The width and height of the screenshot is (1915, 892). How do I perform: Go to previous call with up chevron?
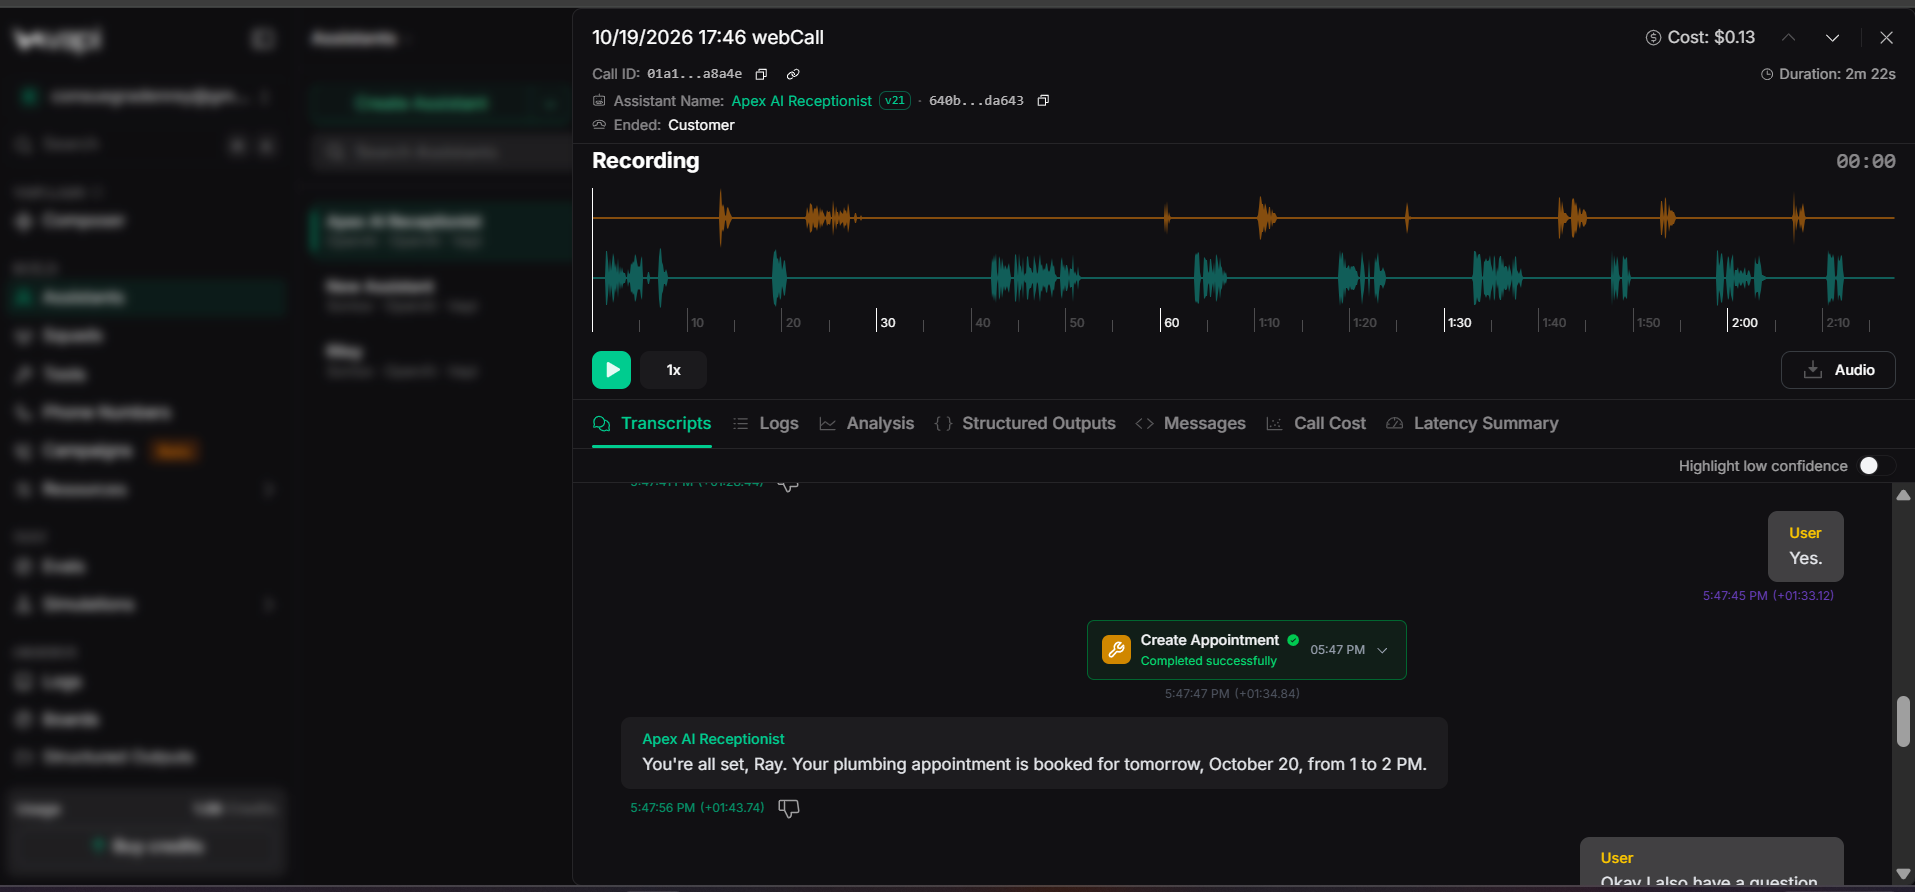[x=1789, y=38]
